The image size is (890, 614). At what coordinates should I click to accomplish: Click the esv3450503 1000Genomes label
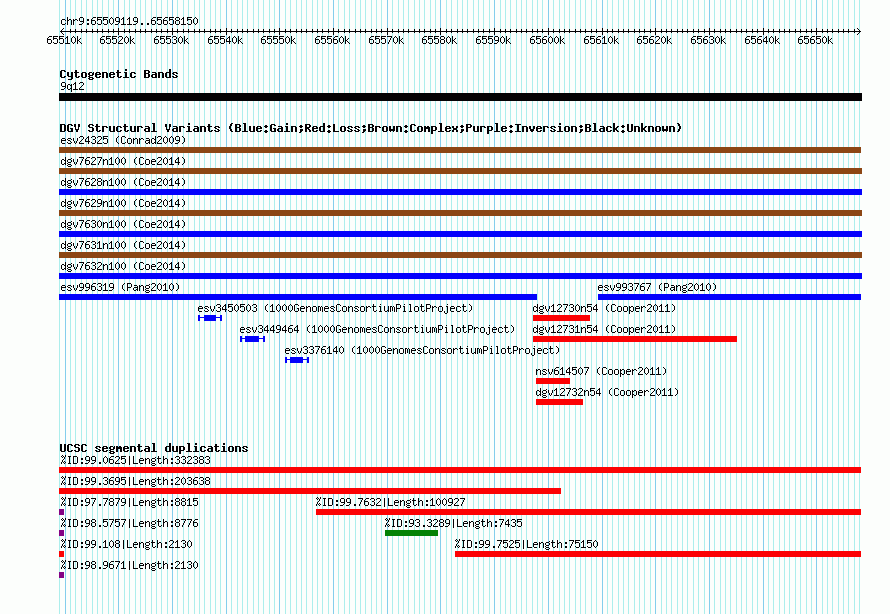pyautogui.click(x=335, y=308)
